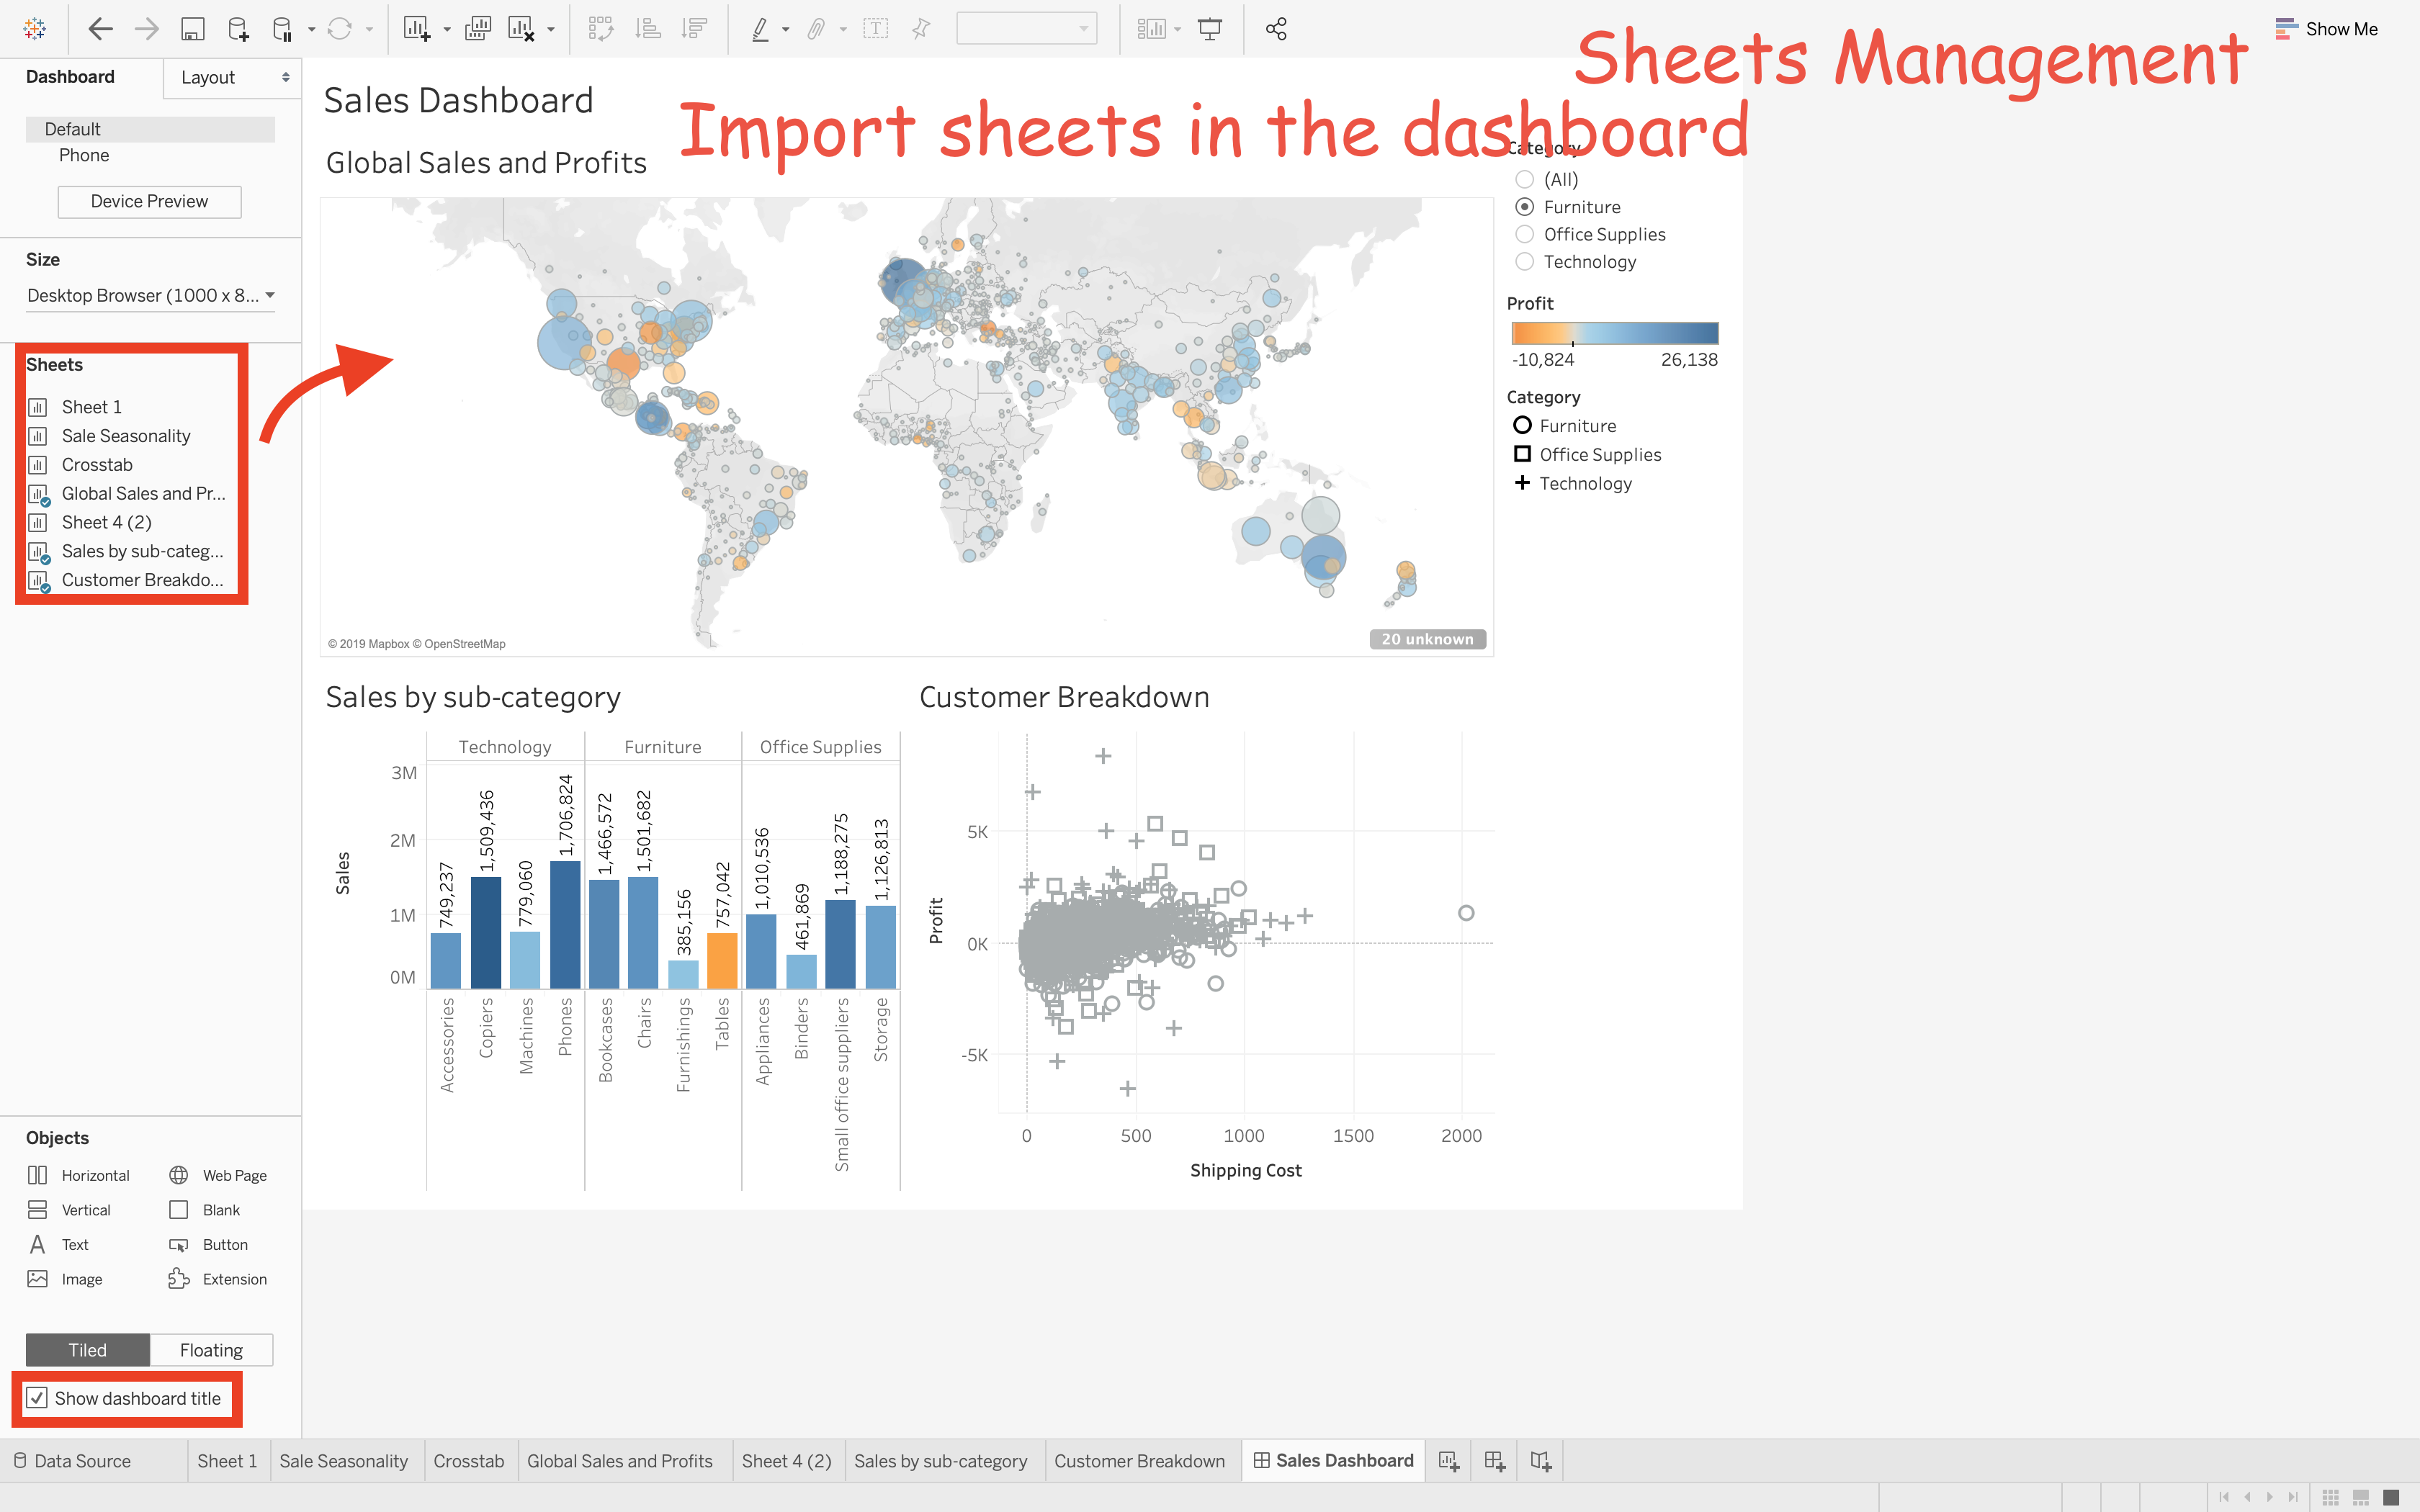Click the presentation mode icon
This screenshot has height=1512, width=2420.
(1210, 29)
